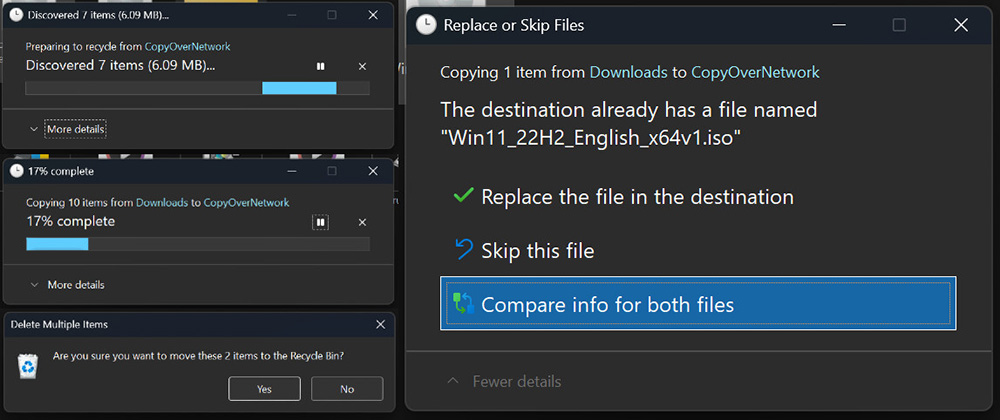Pause the recycle operation in Discovered 7 items dialog

point(320,66)
